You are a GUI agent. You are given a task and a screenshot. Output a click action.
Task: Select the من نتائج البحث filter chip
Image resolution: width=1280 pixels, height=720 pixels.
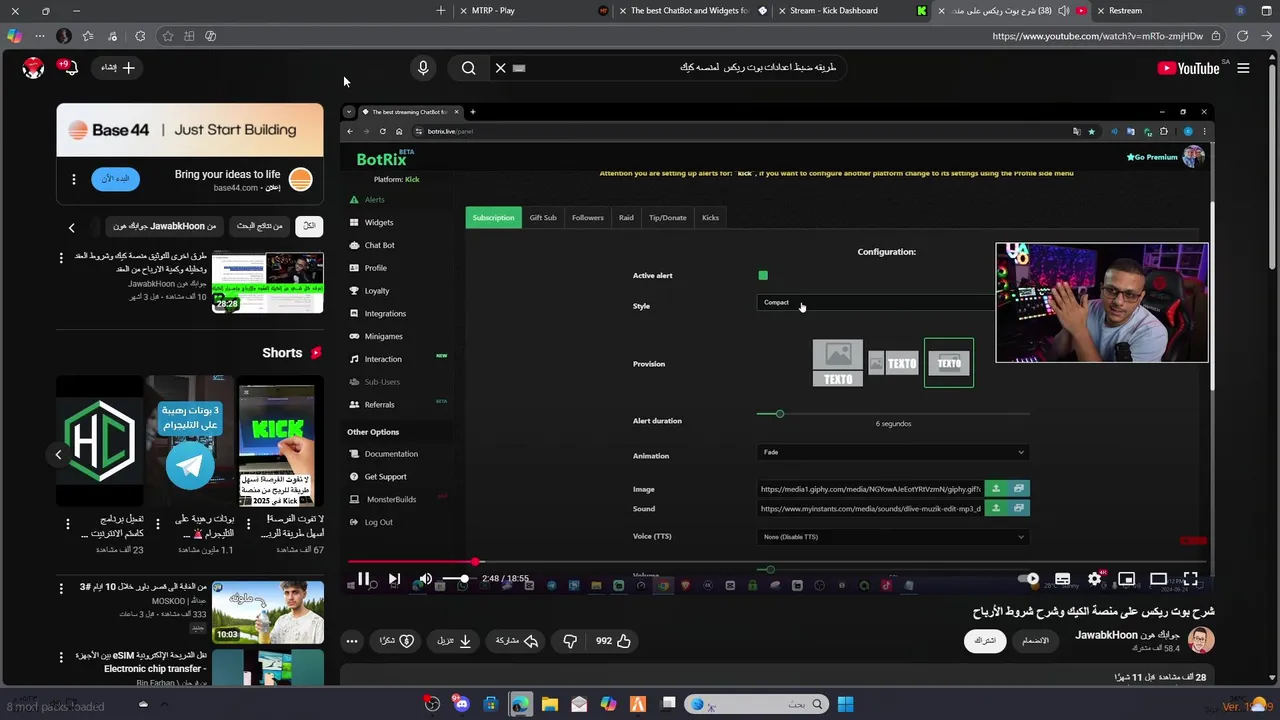[259, 226]
